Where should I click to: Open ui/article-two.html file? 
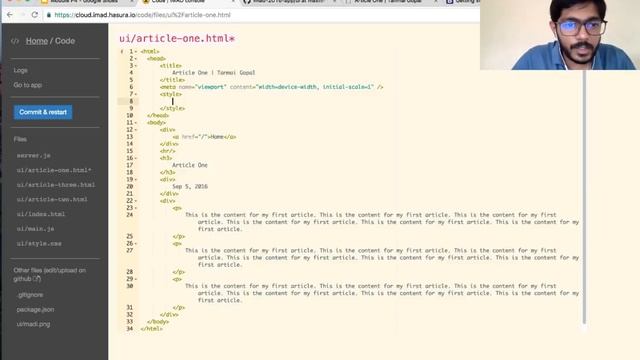point(52,200)
